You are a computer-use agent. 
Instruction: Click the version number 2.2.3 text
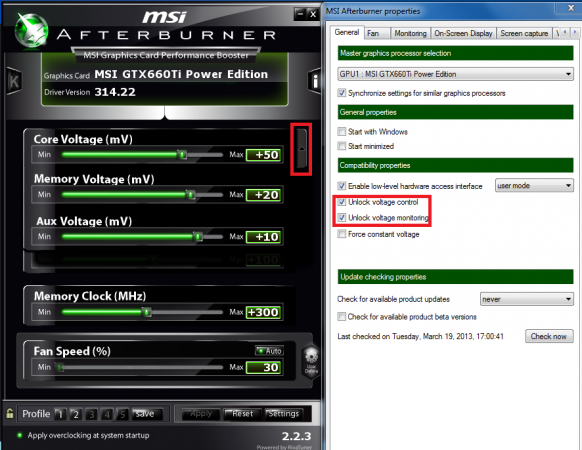(x=296, y=436)
